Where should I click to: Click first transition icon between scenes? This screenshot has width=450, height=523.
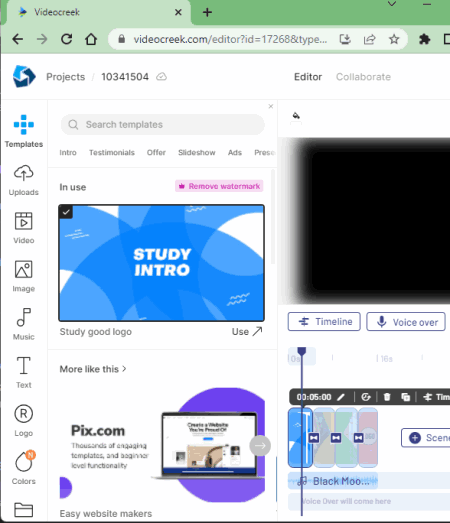[x=314, y=438]
